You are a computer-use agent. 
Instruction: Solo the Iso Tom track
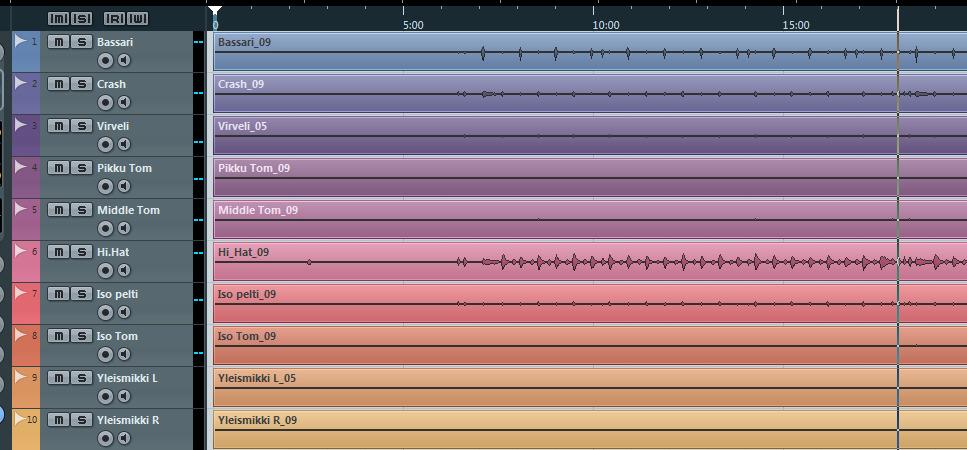point(81,336)
